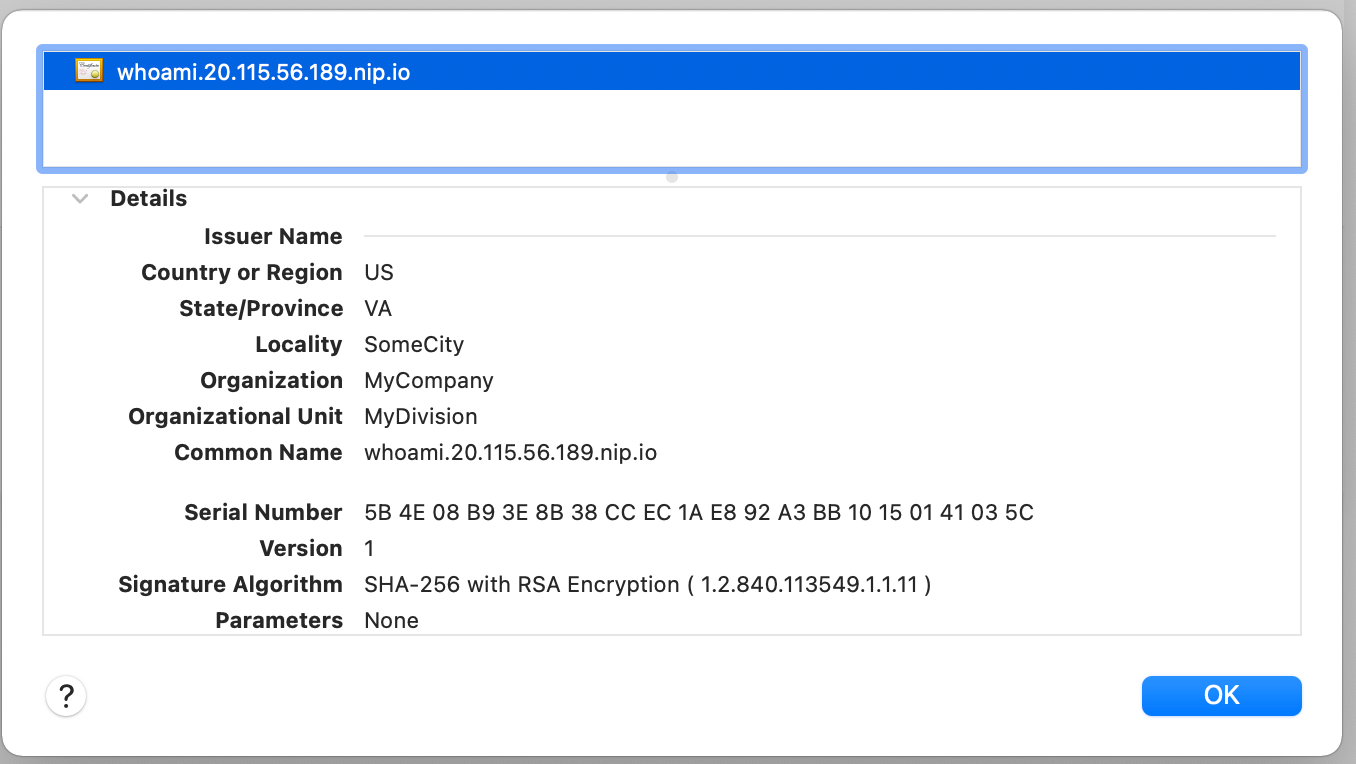The width and height of the screenshot is (1356, 764).
Task: Select the whoami.20.115.56.189.nip.io certificate row
Action: [672, 72]
